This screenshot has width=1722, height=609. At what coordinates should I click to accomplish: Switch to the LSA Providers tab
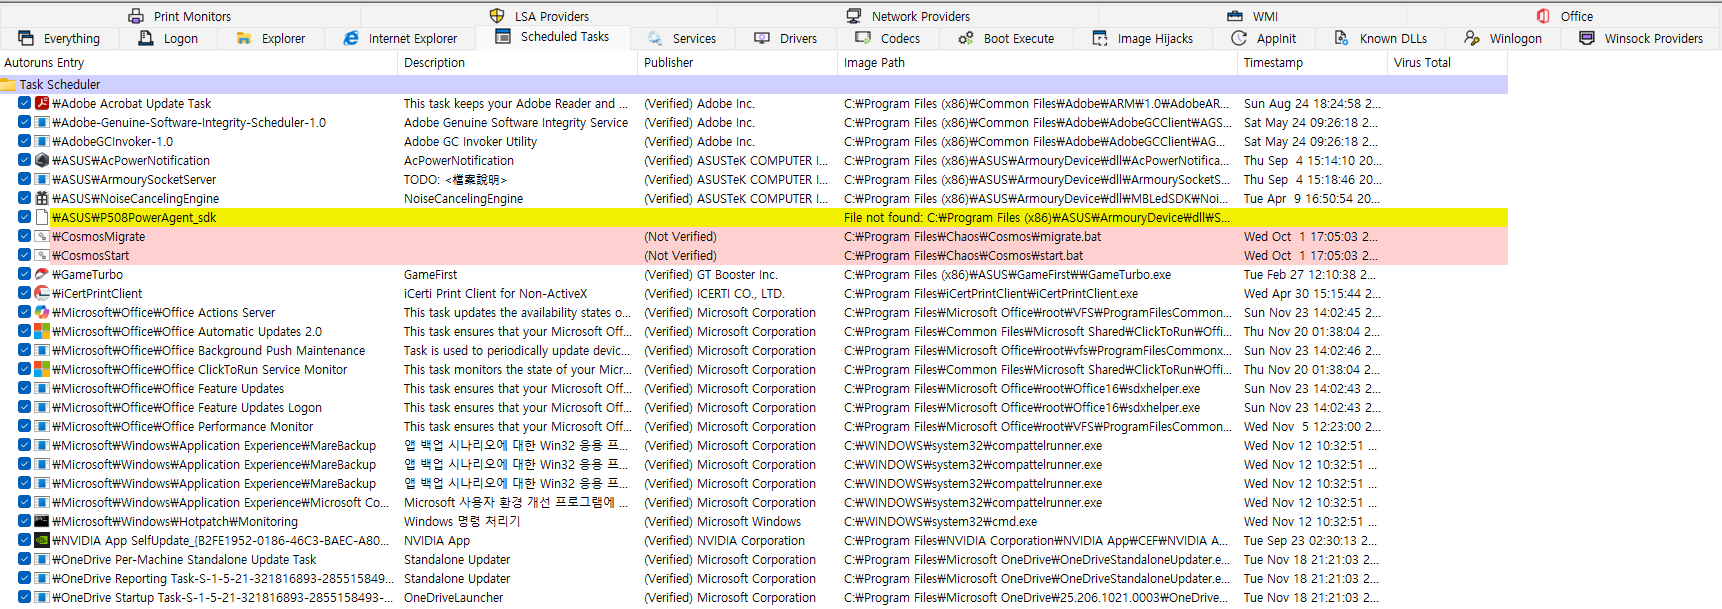click(539, 16)
